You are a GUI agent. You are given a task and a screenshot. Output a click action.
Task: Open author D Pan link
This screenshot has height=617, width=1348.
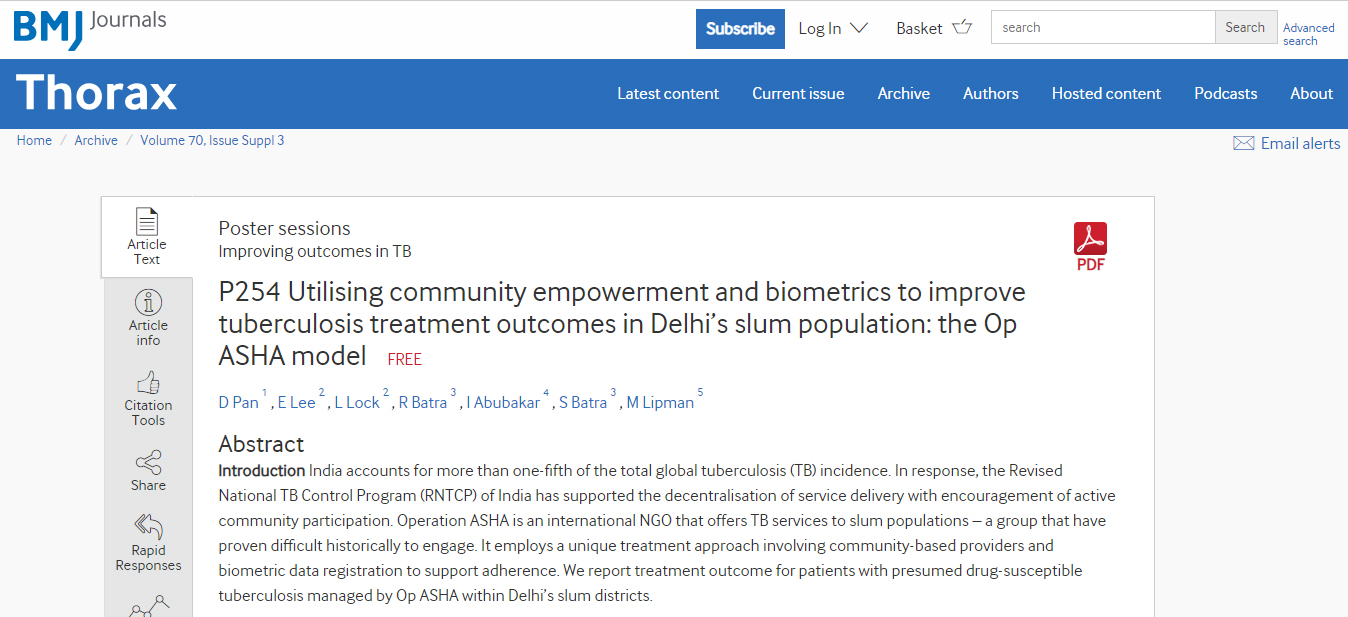point(238,402)
